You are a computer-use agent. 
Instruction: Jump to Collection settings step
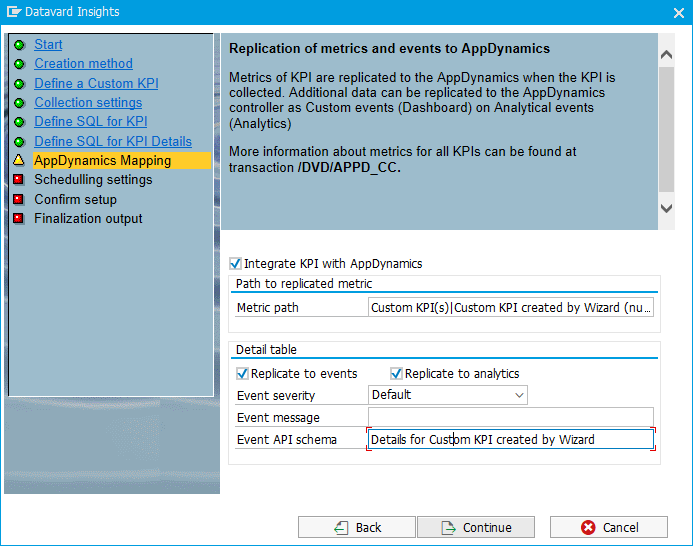[x=88, y=103]
